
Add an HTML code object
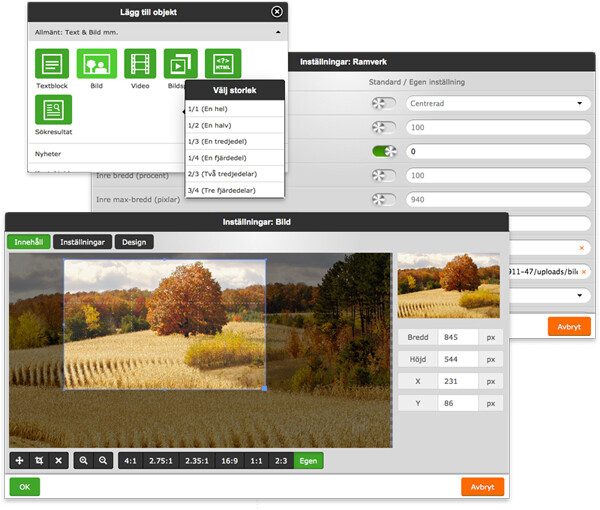223,64
